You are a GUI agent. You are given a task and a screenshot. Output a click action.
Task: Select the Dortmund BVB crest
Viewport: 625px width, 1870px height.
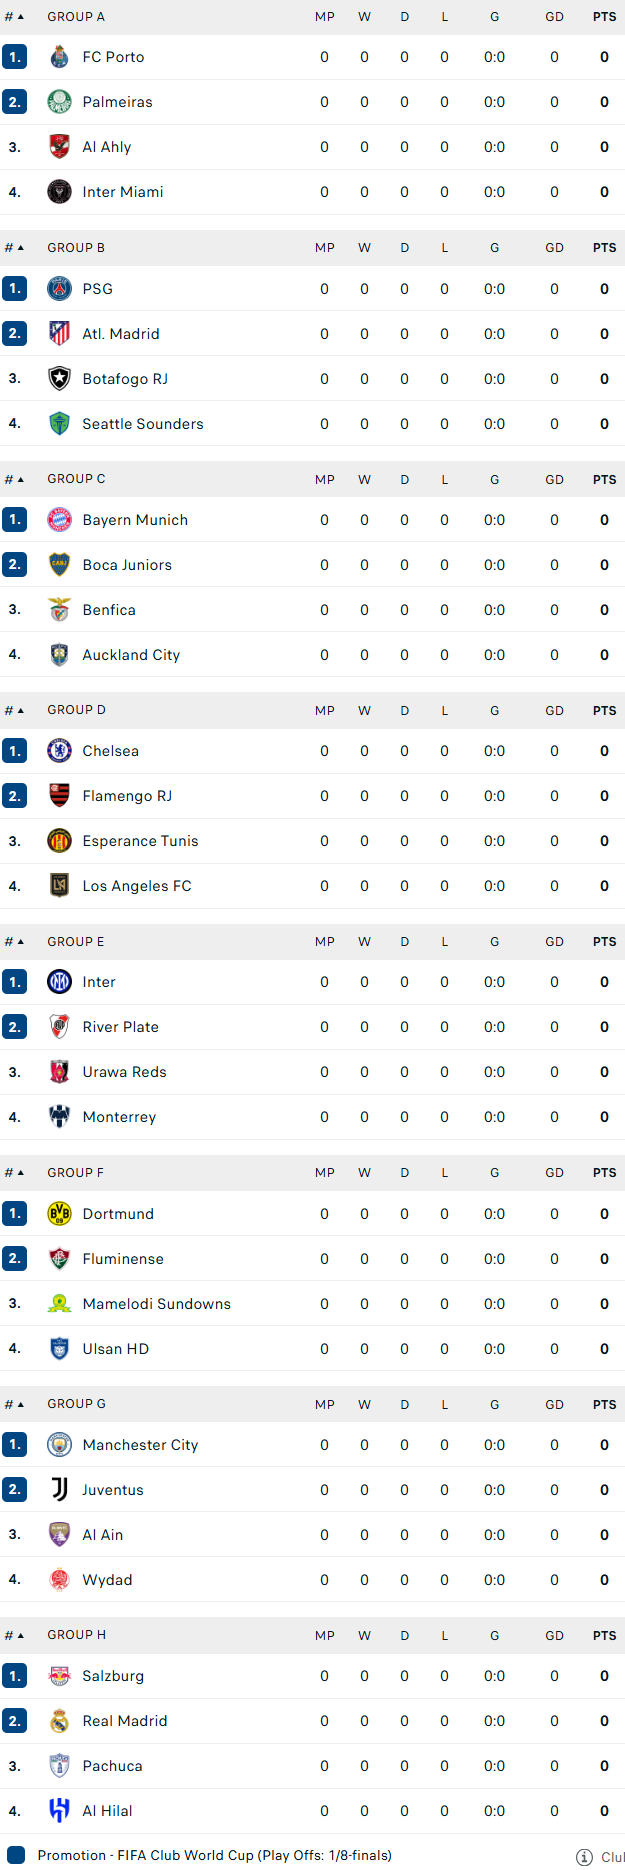point(59,1214)
